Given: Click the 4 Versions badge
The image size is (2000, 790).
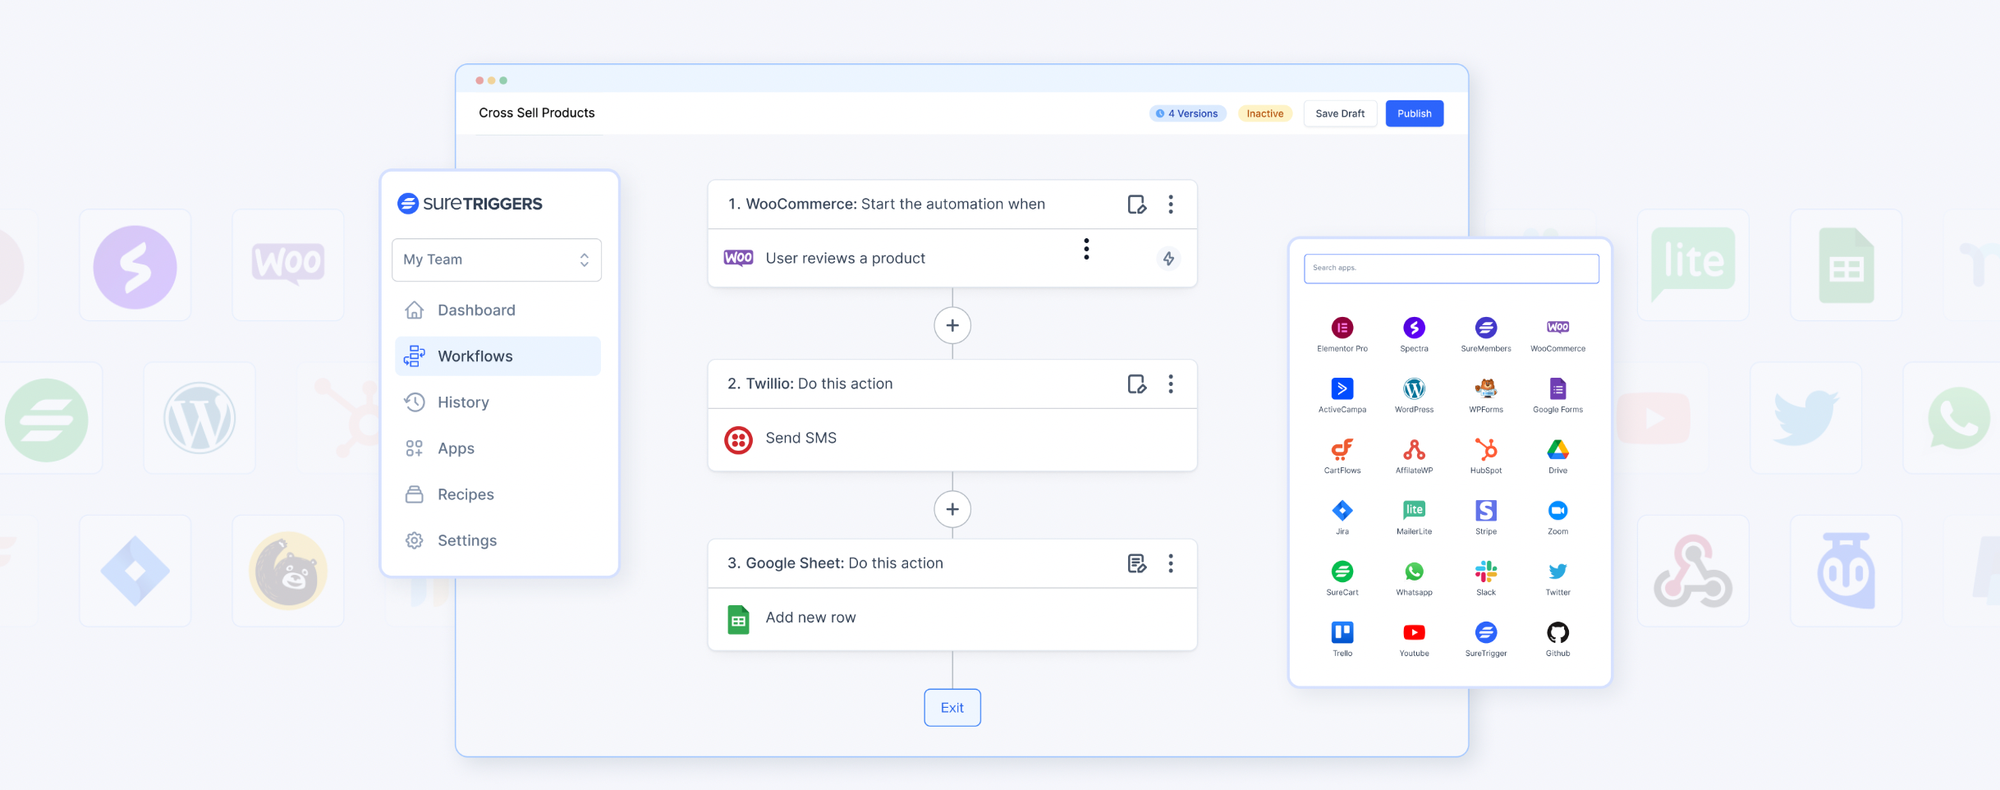Looking at the screenshot, I should pyautogui.click(x=1187, y=113).
